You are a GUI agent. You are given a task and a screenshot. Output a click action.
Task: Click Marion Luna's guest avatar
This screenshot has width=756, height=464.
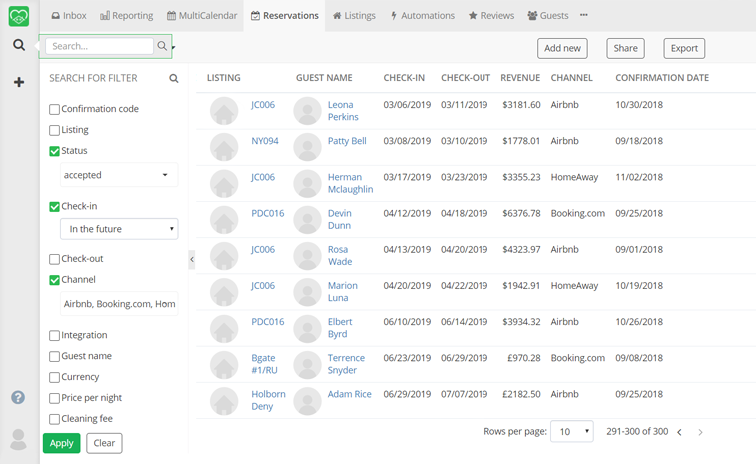coord(308,292)
